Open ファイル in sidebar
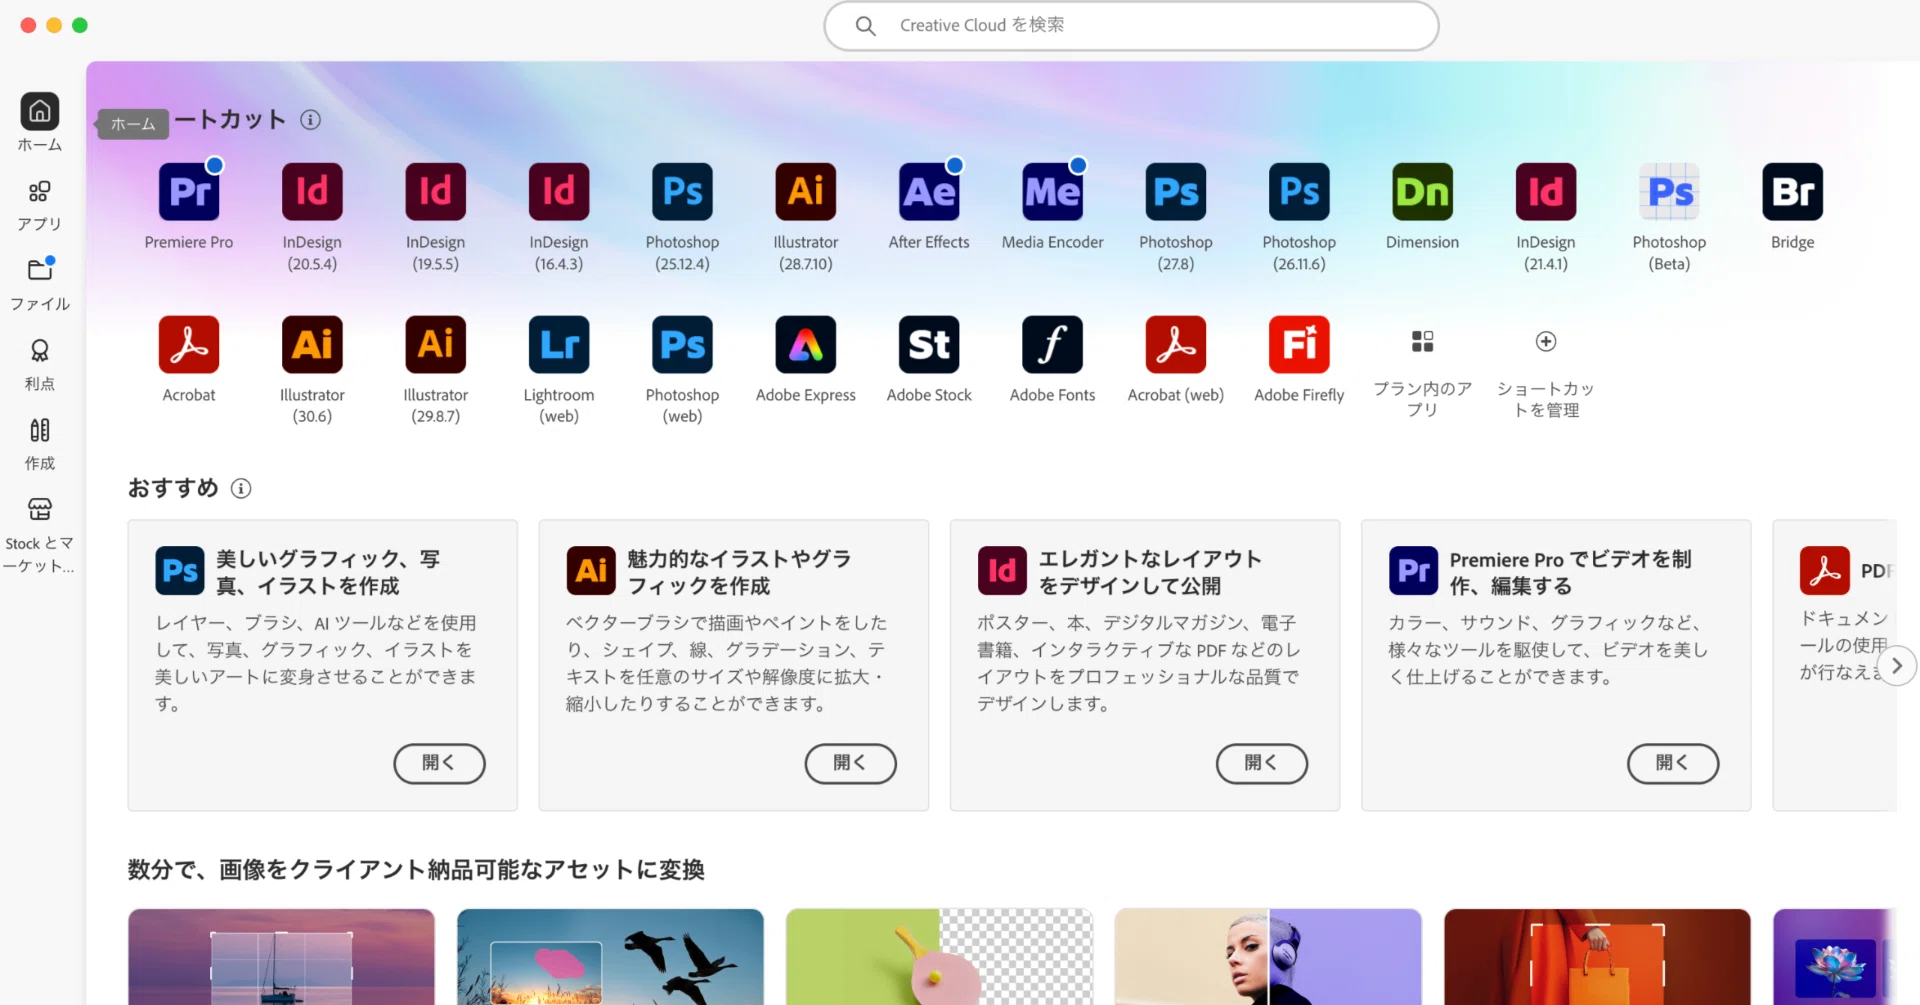This screenshot has width=1920, height=1005. coord(40,284)
